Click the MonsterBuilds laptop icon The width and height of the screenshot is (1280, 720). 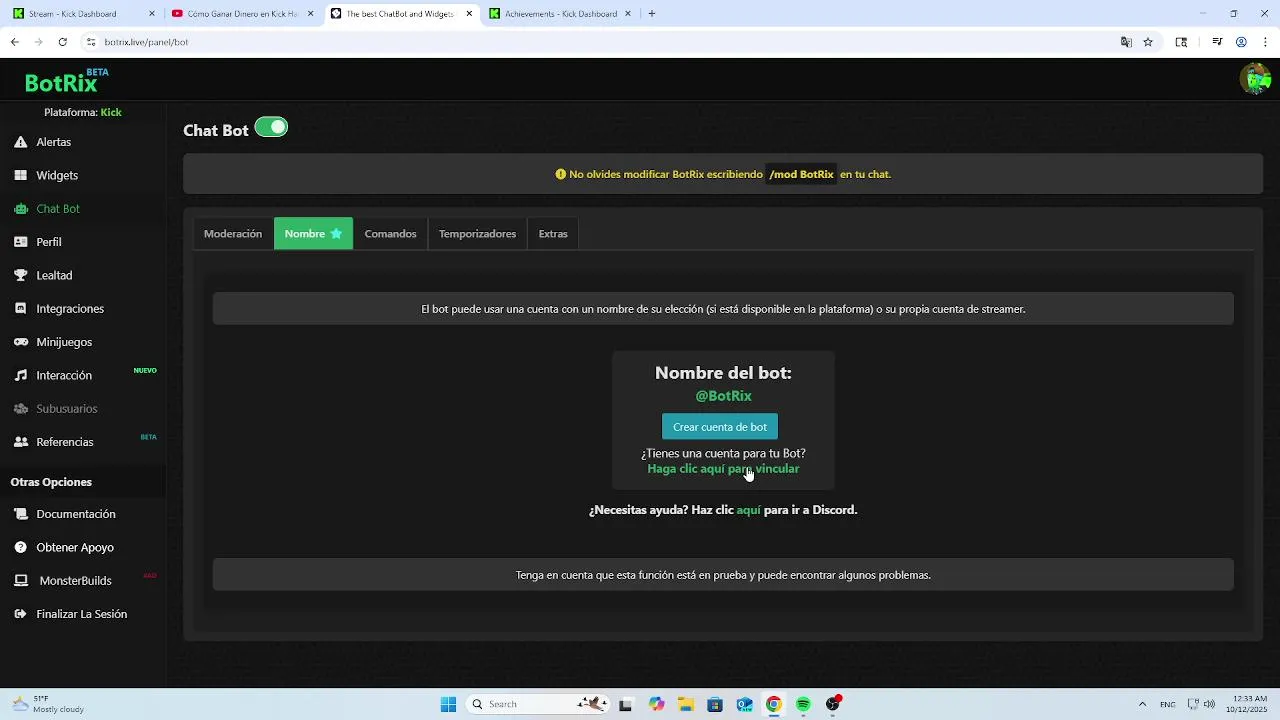coord(20,580)
